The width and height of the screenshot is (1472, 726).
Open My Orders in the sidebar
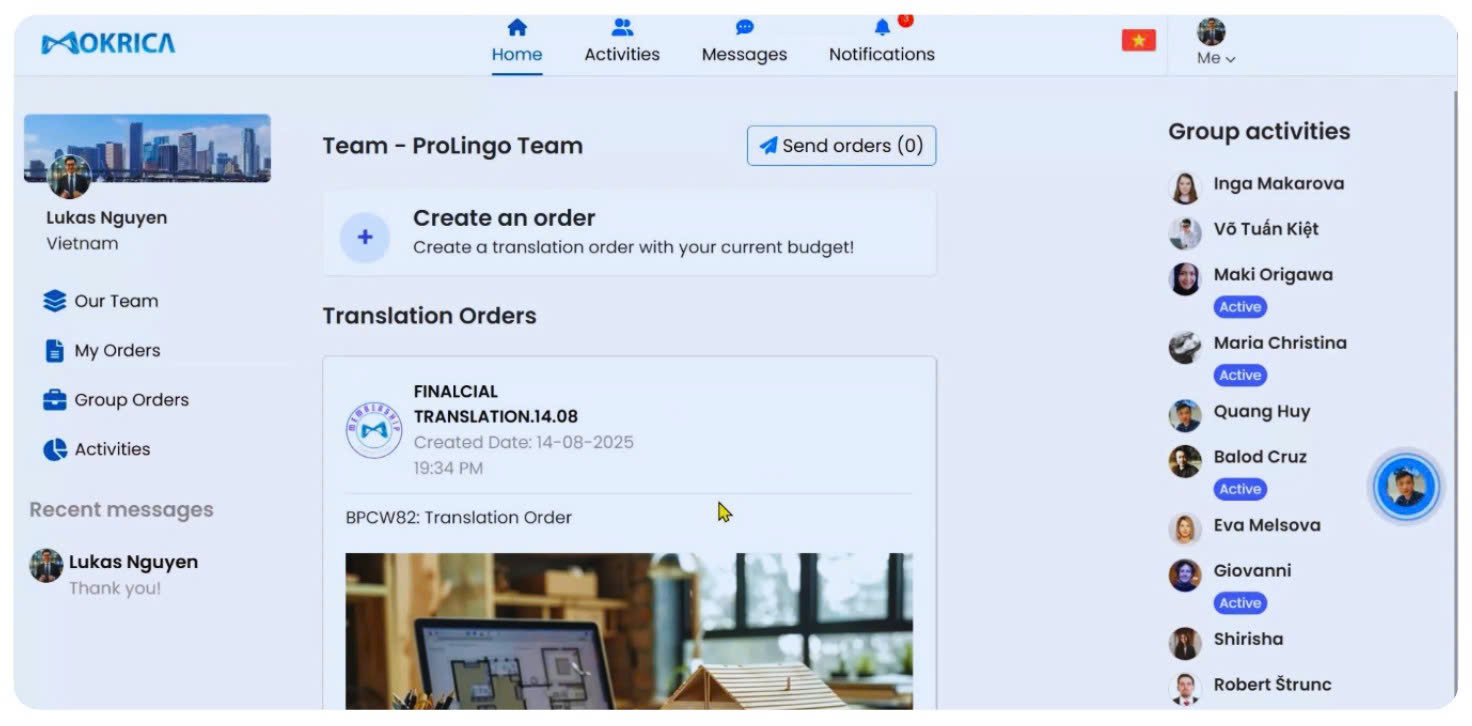point(102,350)
